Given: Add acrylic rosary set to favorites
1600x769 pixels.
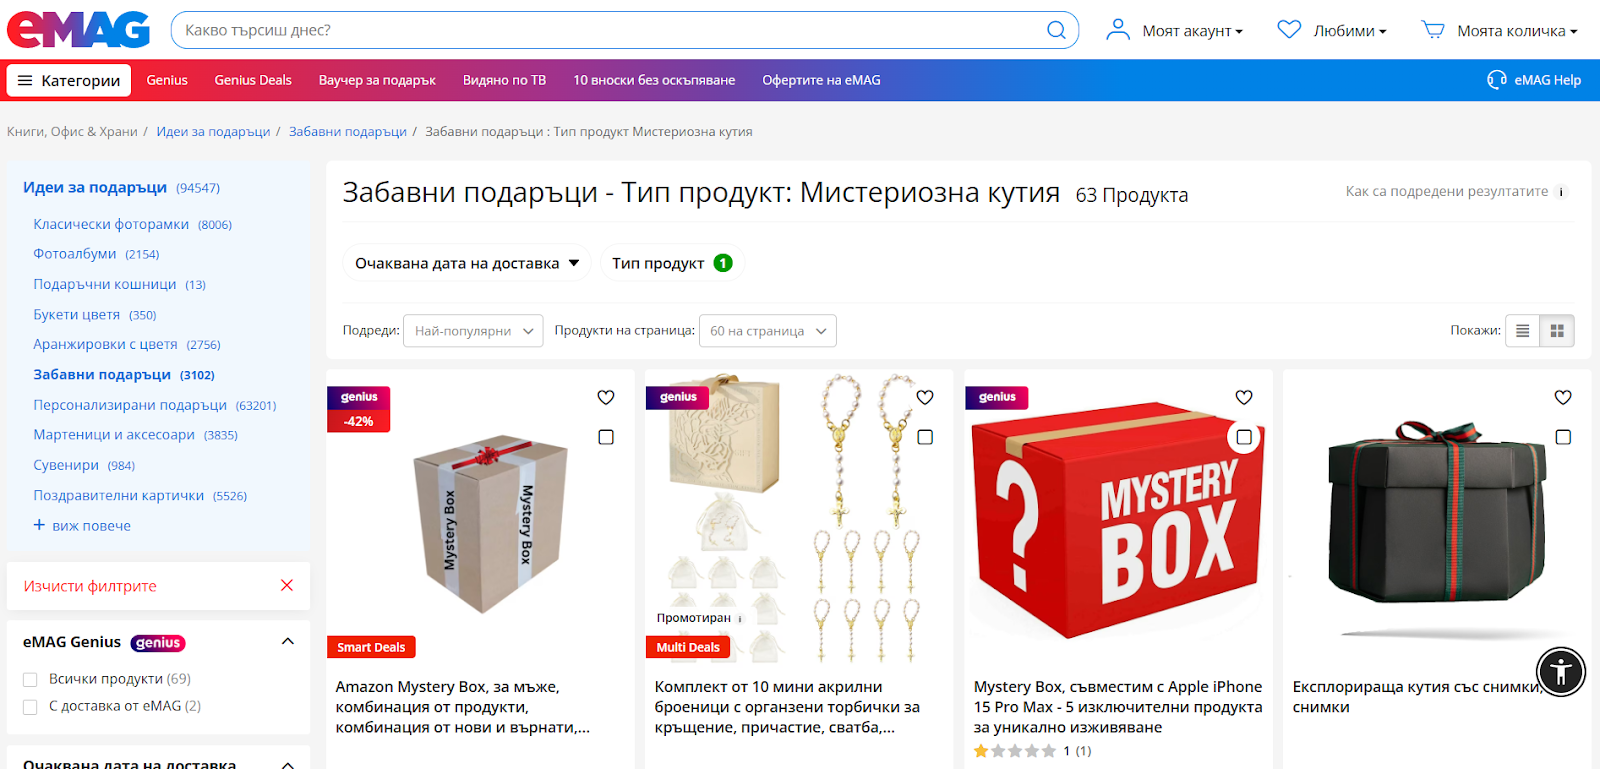Looking at the screenshot, I should click(925, 397).
